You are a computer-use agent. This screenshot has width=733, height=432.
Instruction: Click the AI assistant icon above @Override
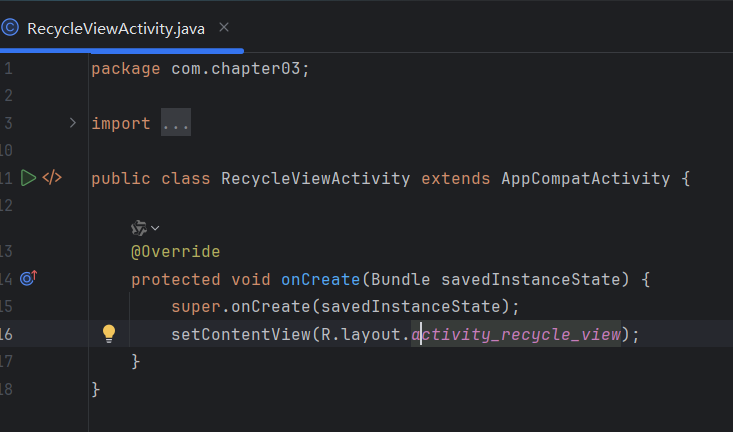pos(139,228)
